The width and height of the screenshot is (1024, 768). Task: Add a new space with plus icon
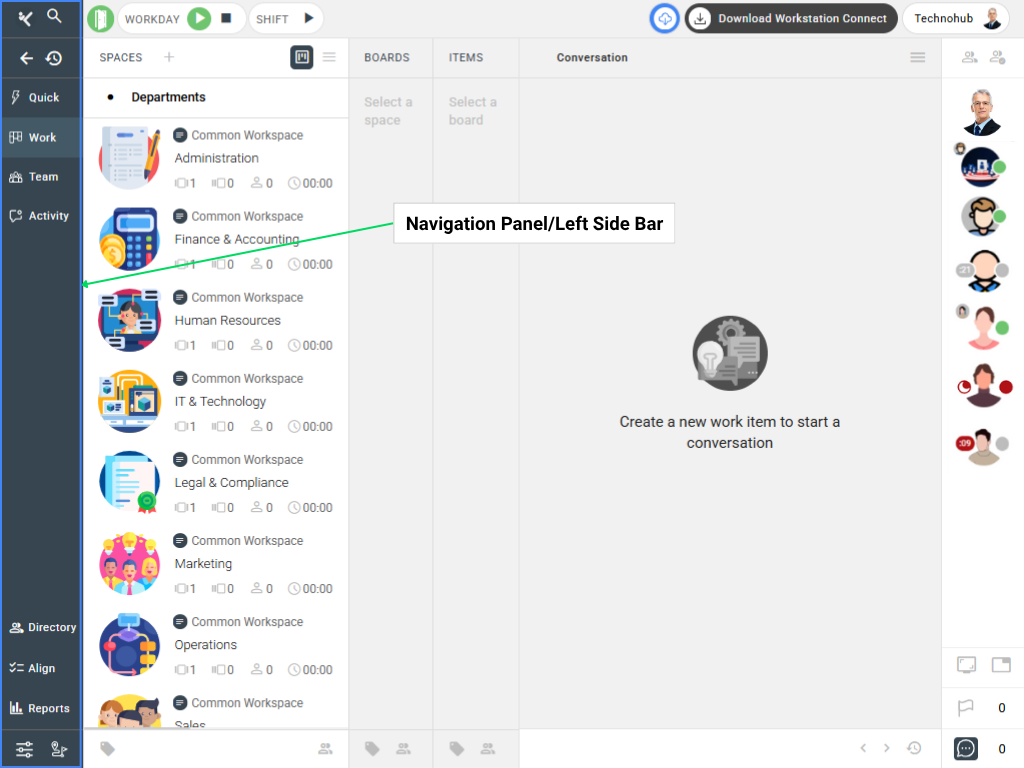[169, 57]
